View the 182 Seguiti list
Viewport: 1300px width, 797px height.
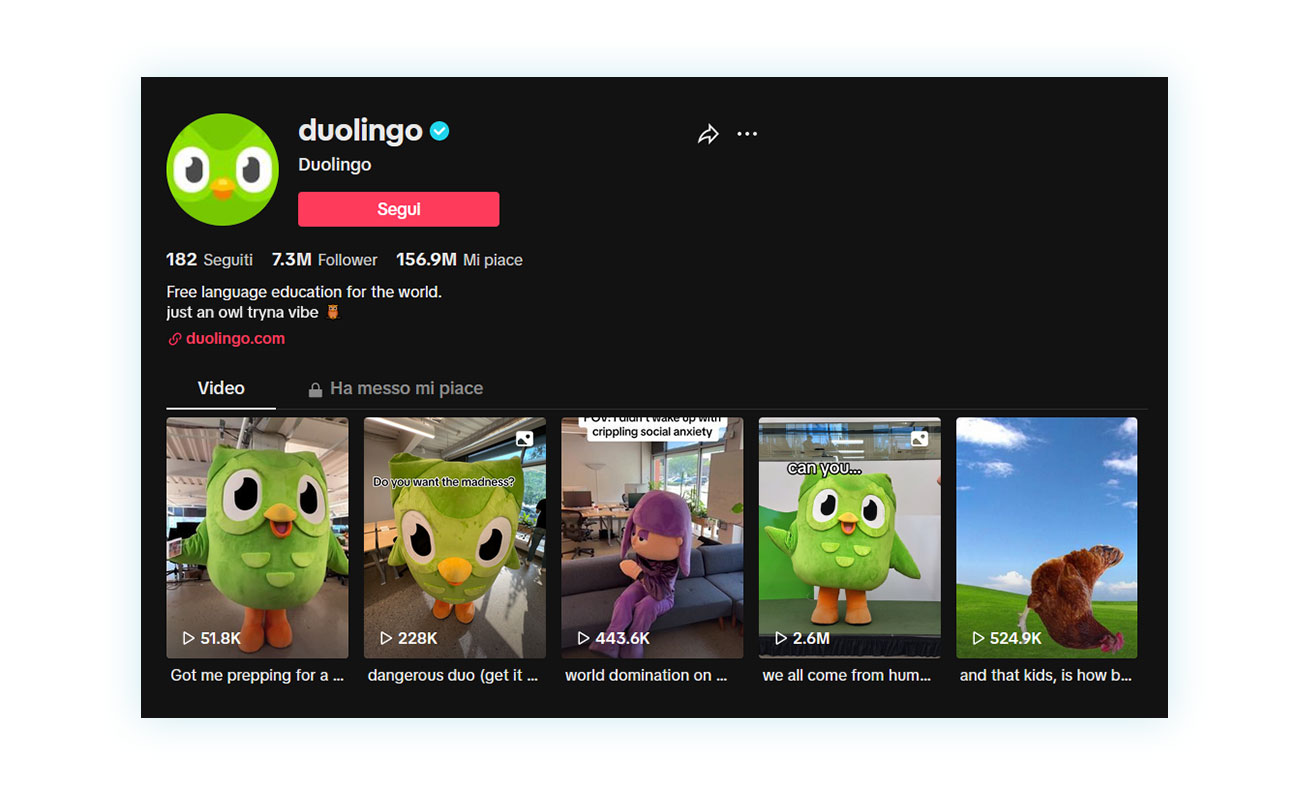(209, 260)
